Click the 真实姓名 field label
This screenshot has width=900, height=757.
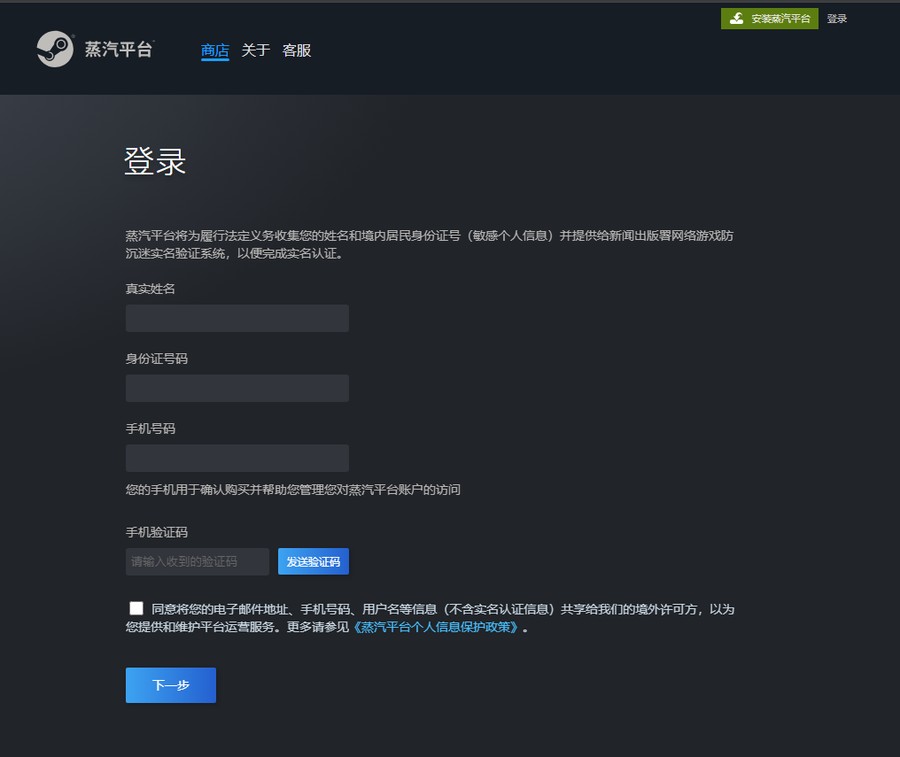click(150, 289)
